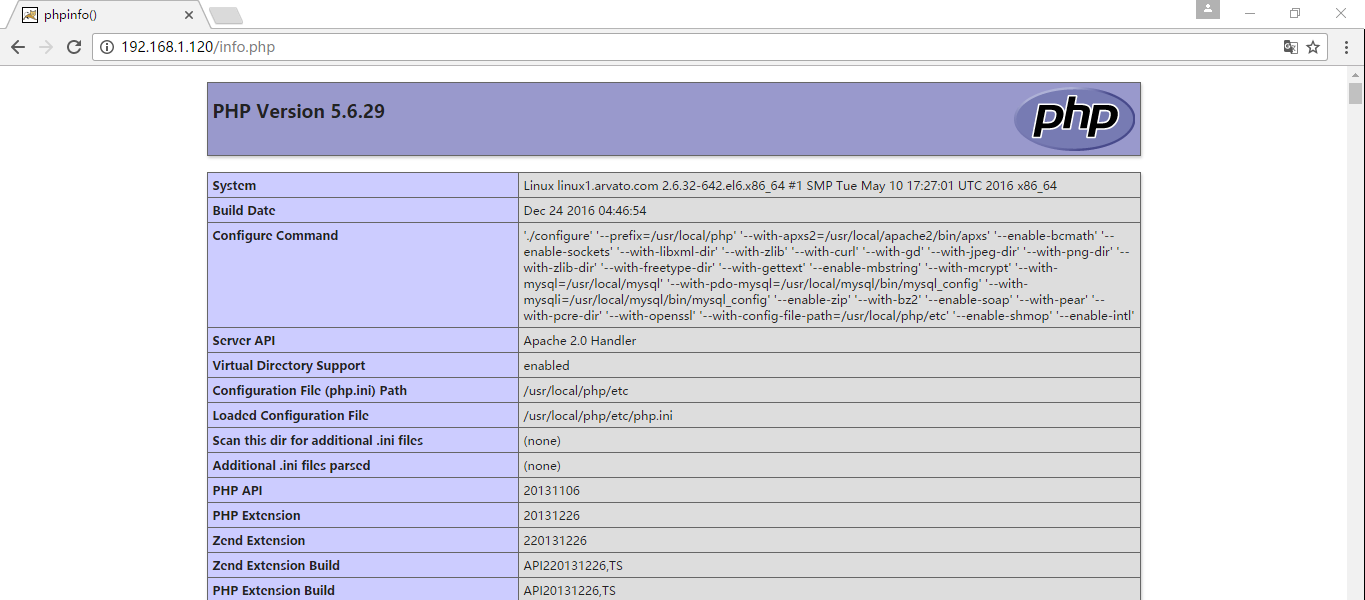Click the 'enabled' value
Image resolution: width=1365 pixels, height=600 pixels.
(x=546, y=366)
